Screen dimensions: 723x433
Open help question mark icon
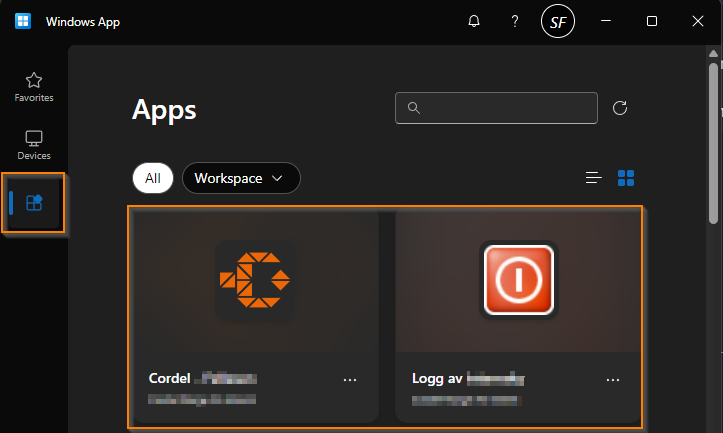pyautogui.click(x=515, y=21)
